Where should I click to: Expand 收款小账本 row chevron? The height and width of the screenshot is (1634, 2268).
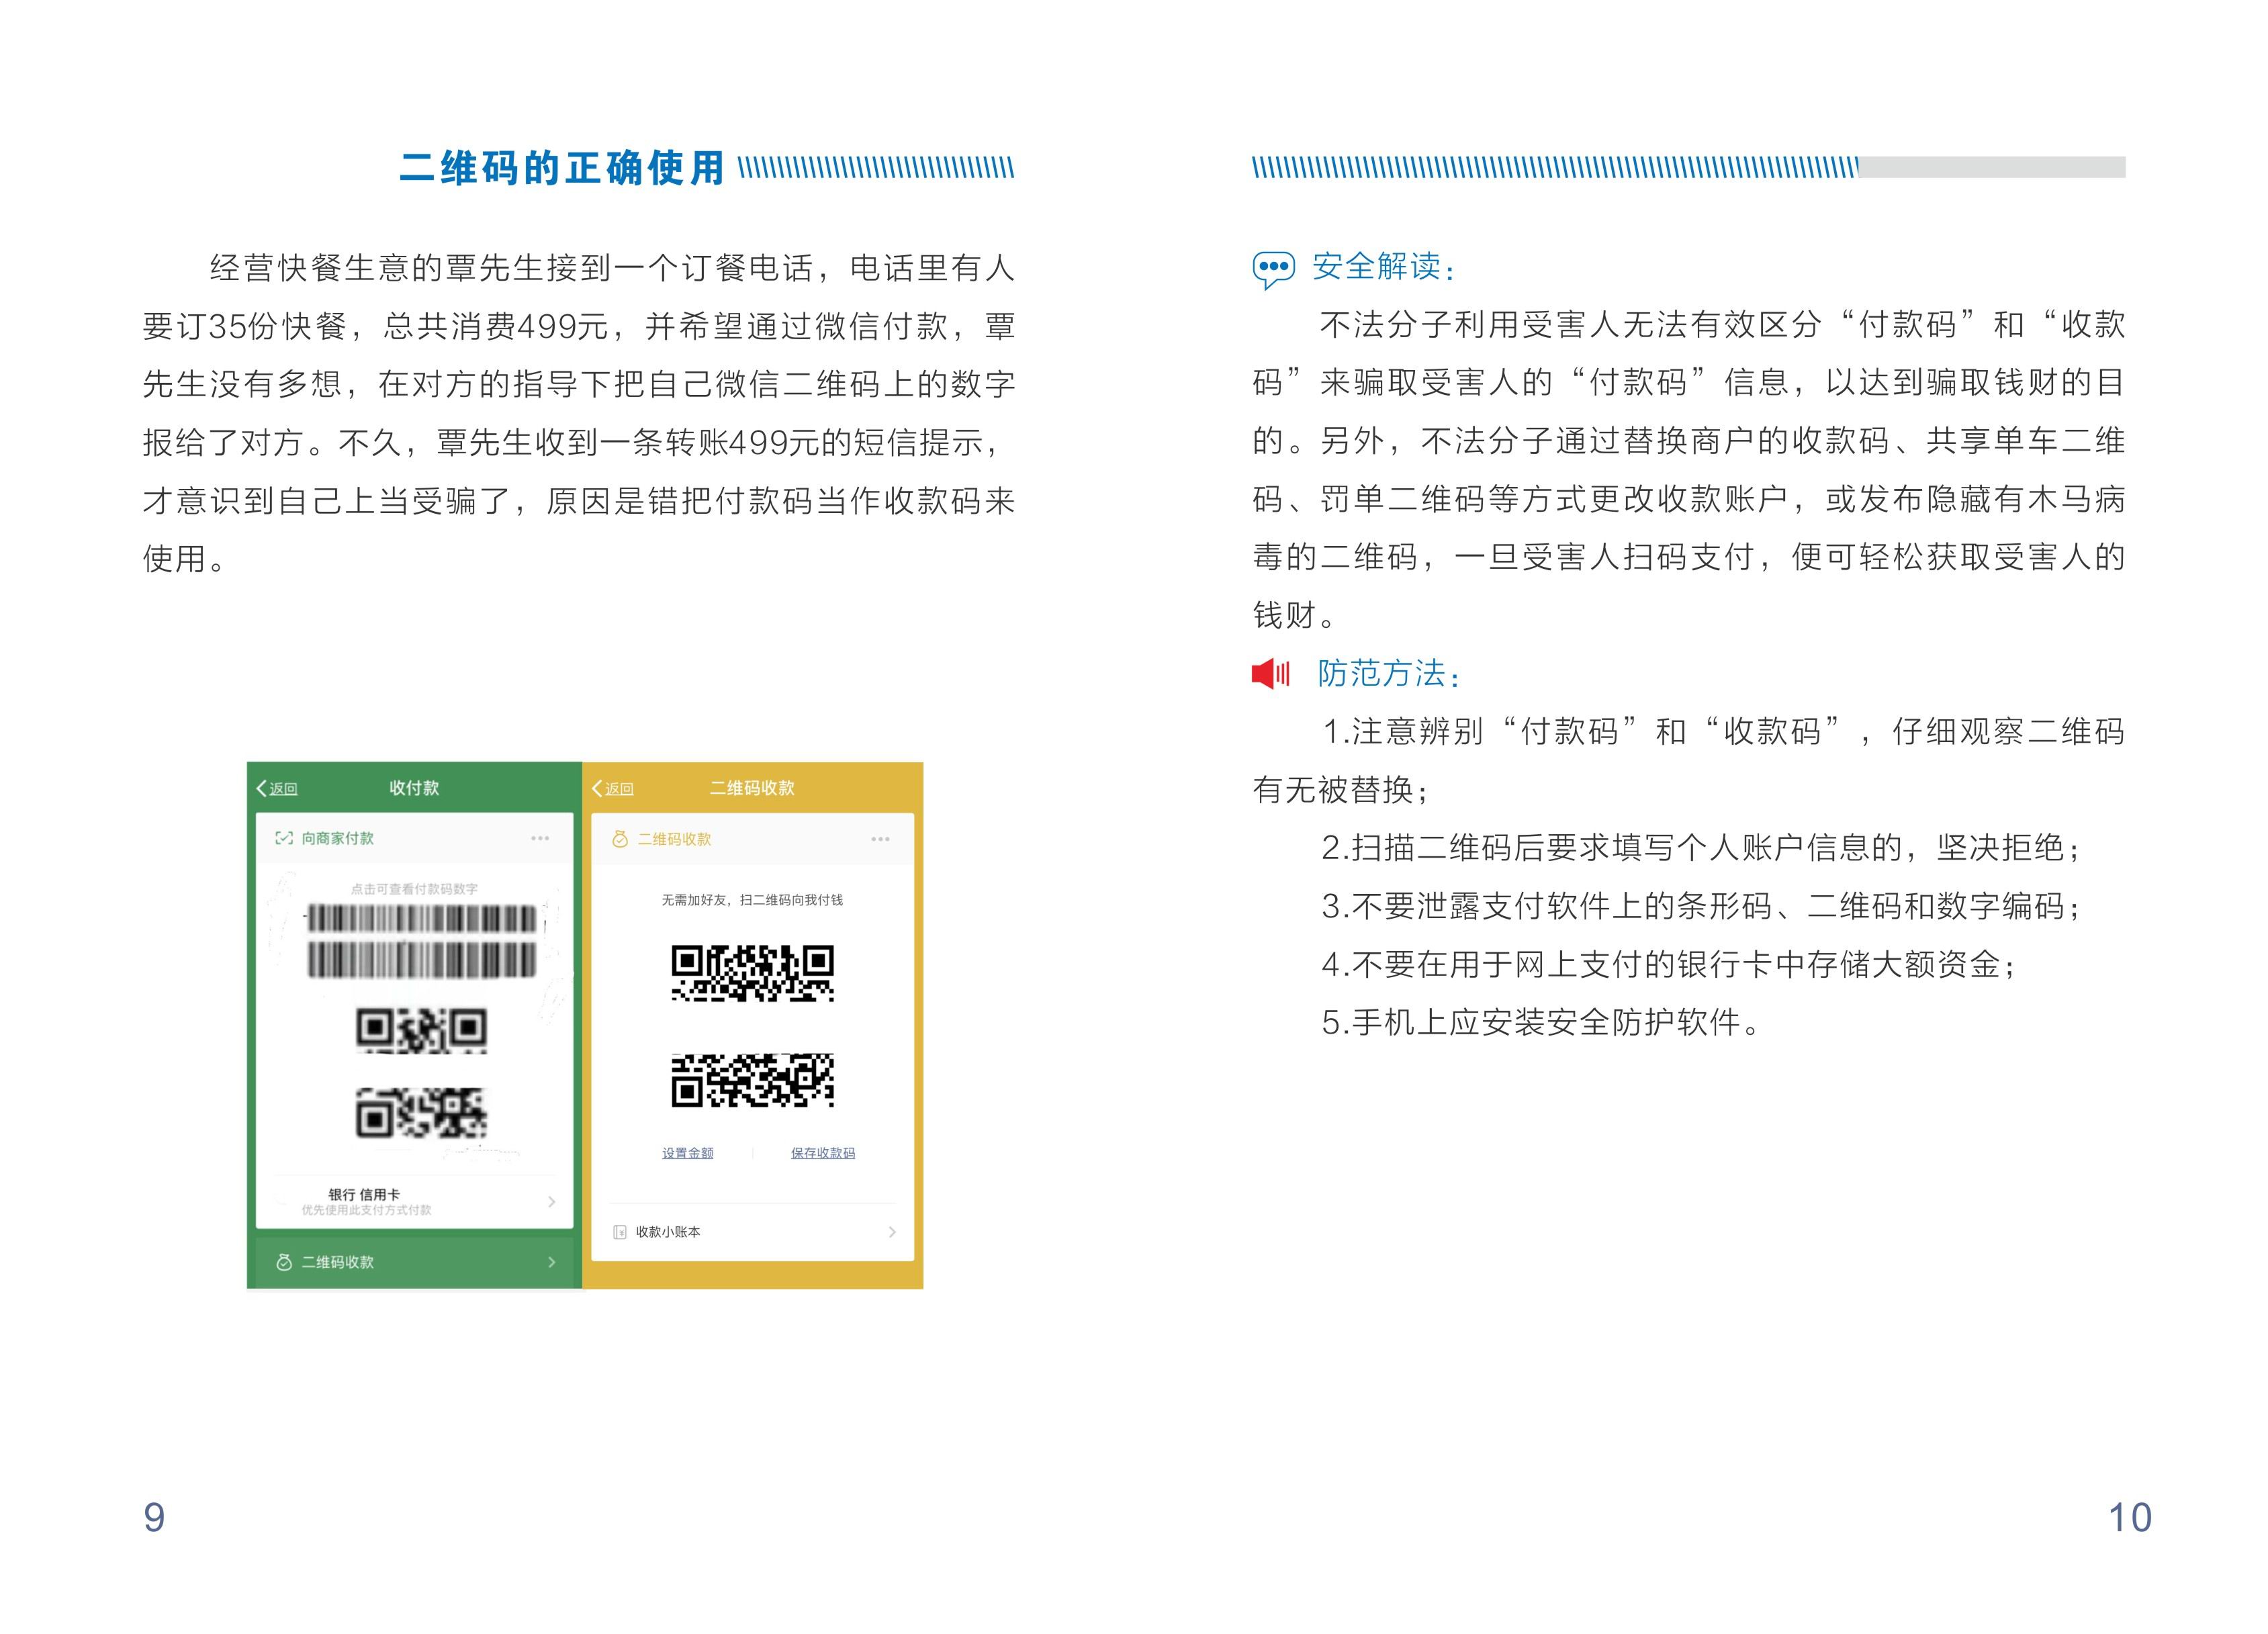(892, 1232)
